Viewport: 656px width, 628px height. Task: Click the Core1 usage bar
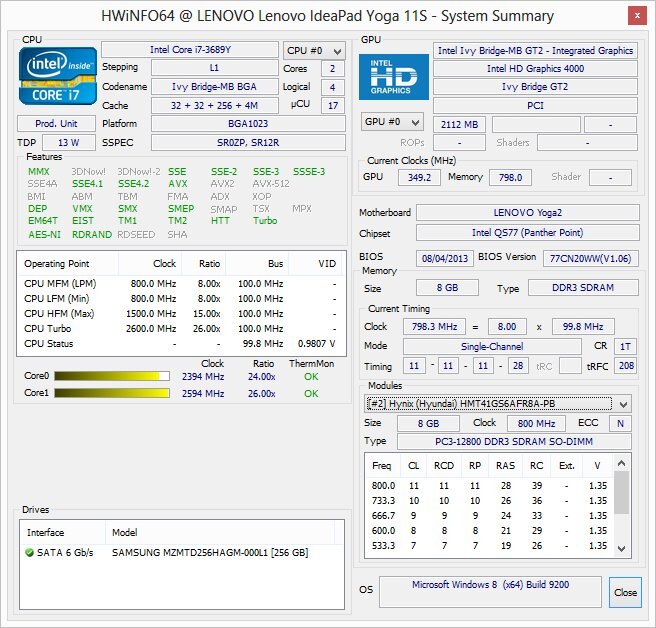point(112,393)
